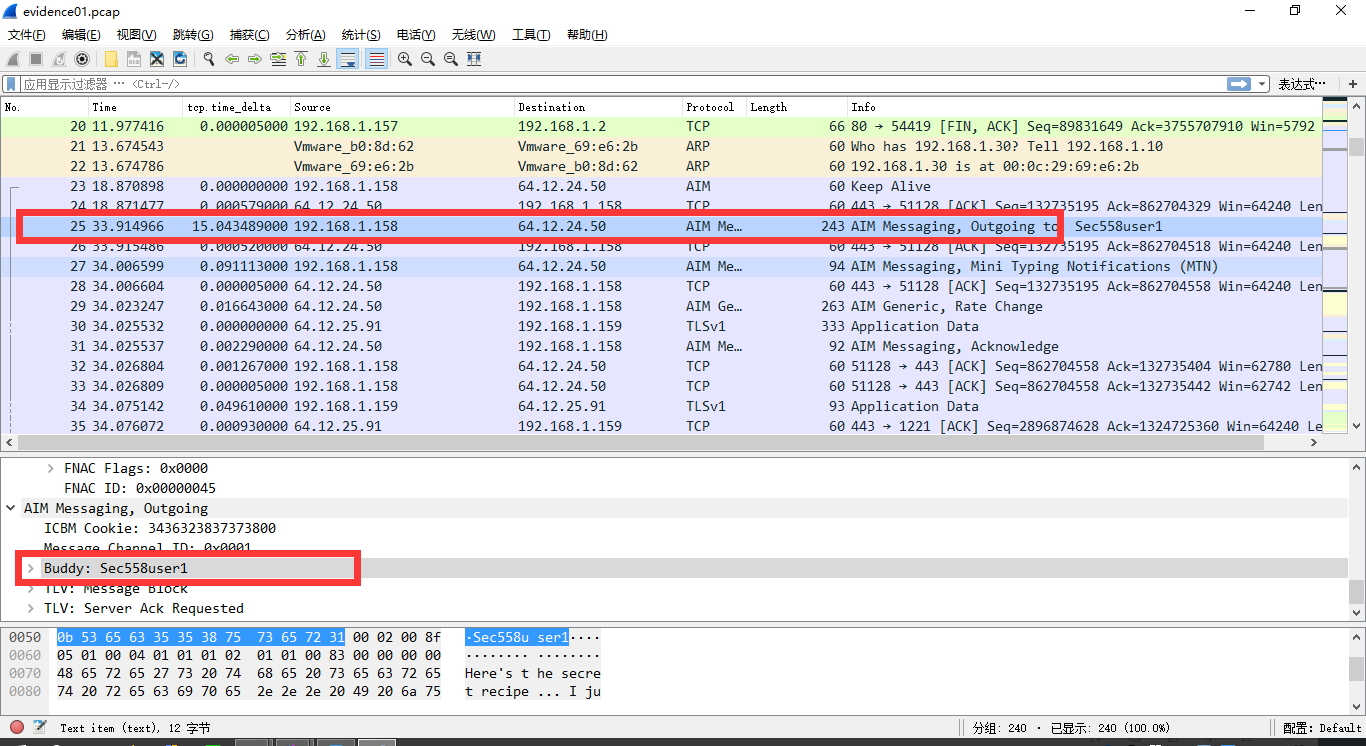
Task: Open the 编辑 (Edit) menu
Action: click(x=81, y=35)
